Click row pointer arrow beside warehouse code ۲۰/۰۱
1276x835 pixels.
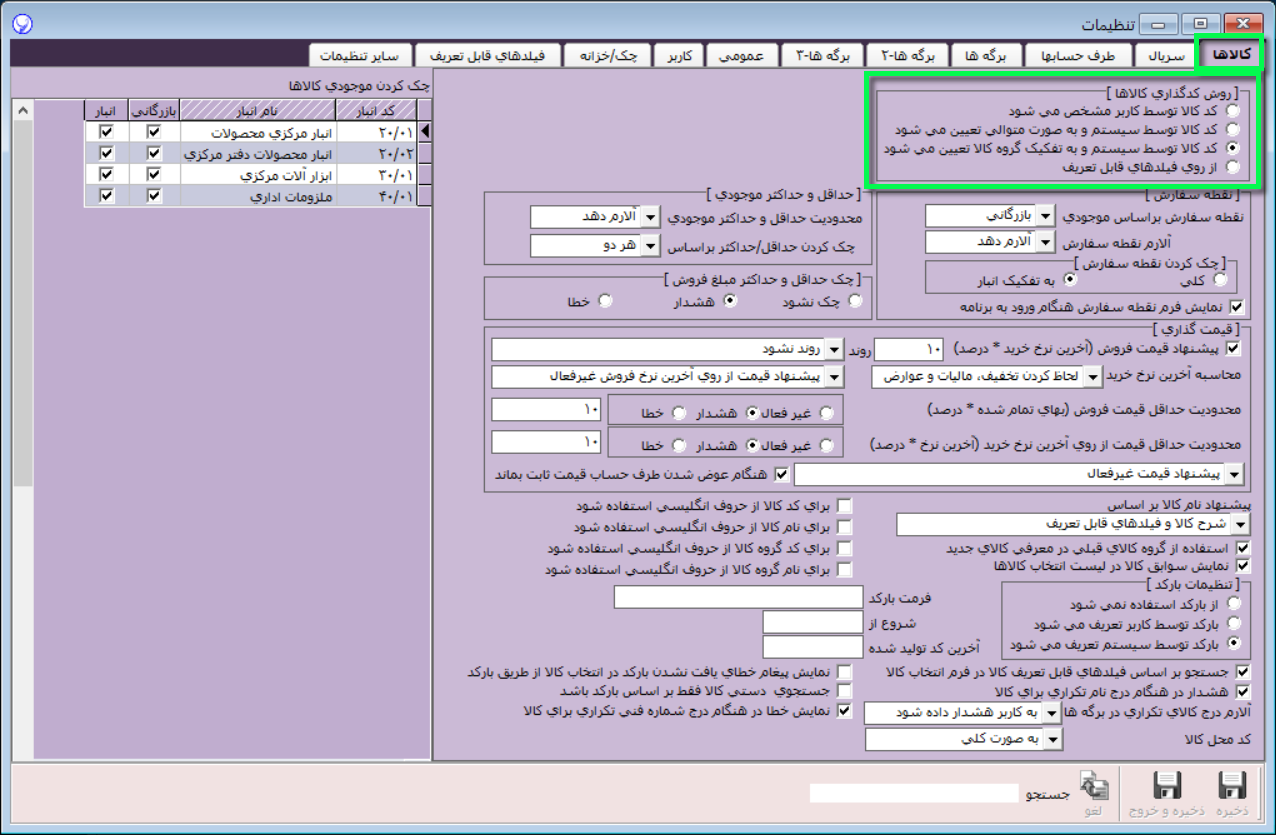click(x=425, y=132)
